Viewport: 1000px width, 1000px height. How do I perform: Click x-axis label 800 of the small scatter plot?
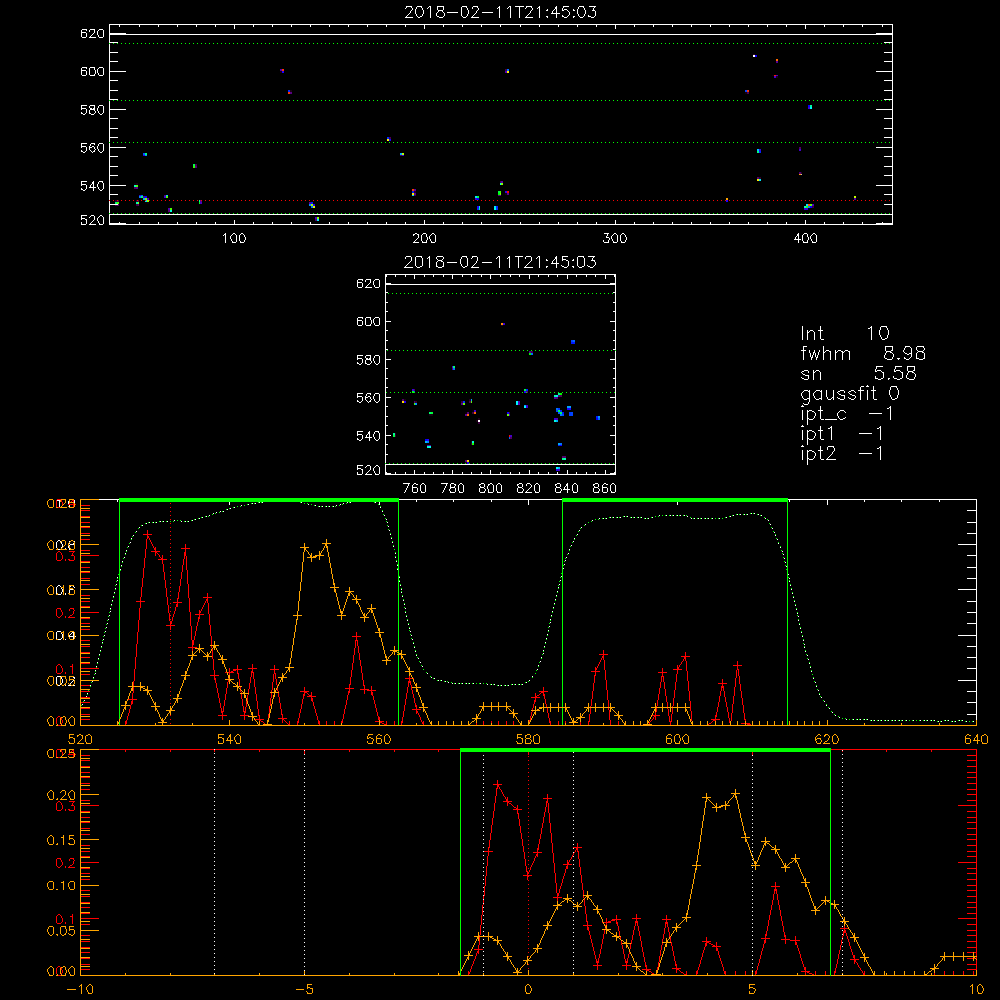490,489
